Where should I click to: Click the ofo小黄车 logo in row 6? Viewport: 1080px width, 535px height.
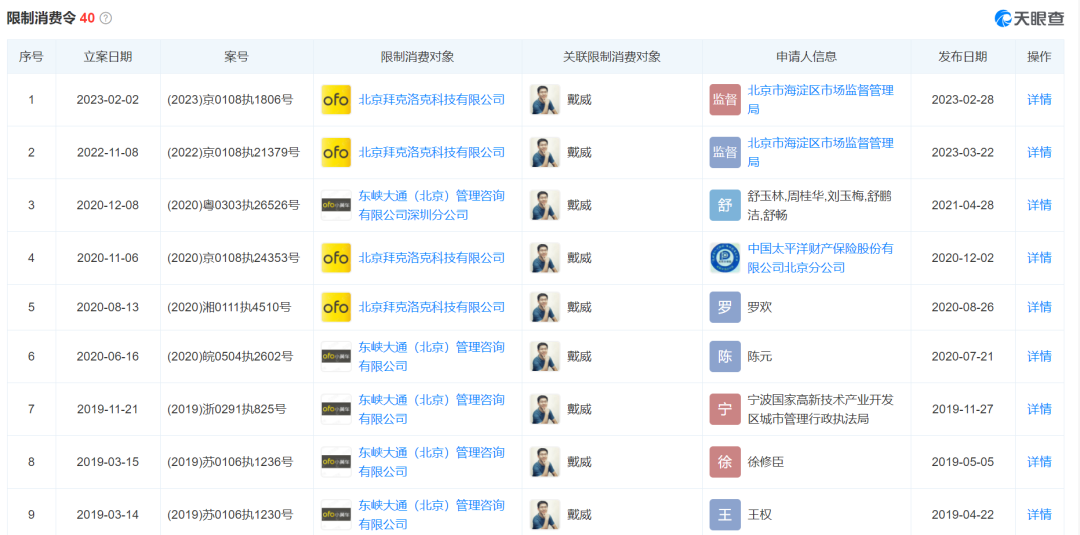click(x=336, y=356)
